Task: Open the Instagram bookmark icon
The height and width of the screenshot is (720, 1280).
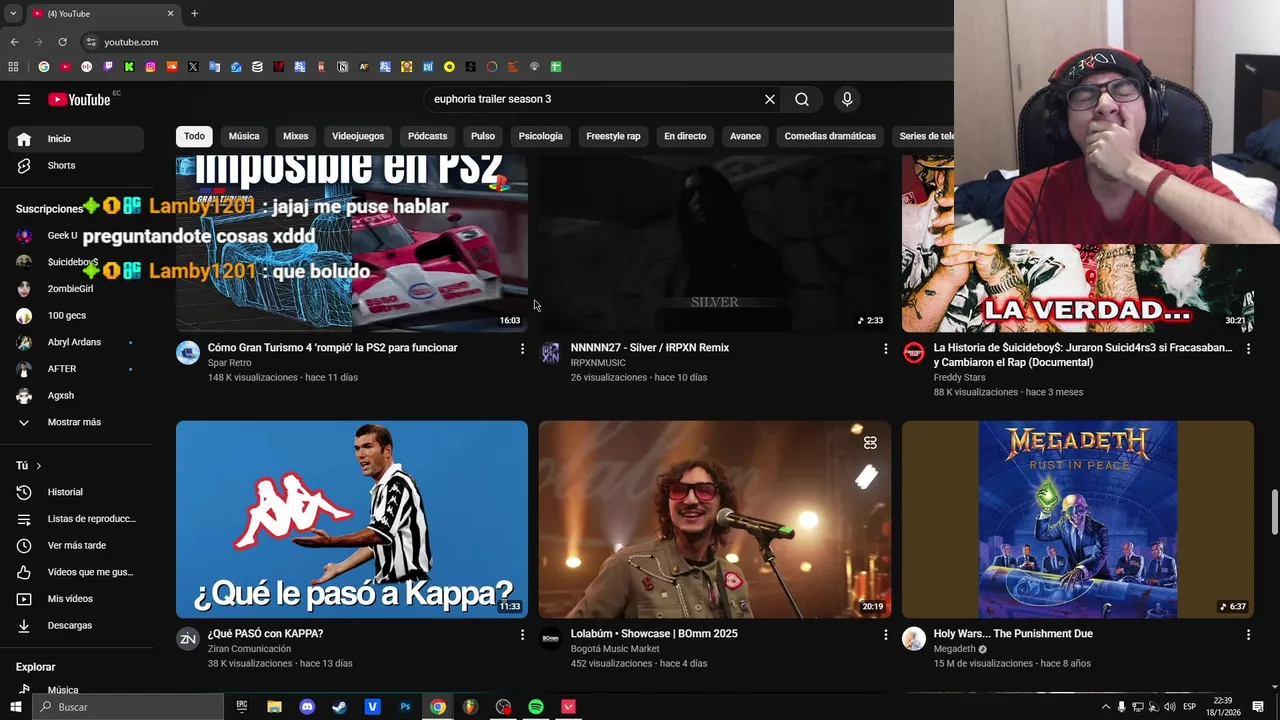Action: (150, 67)
